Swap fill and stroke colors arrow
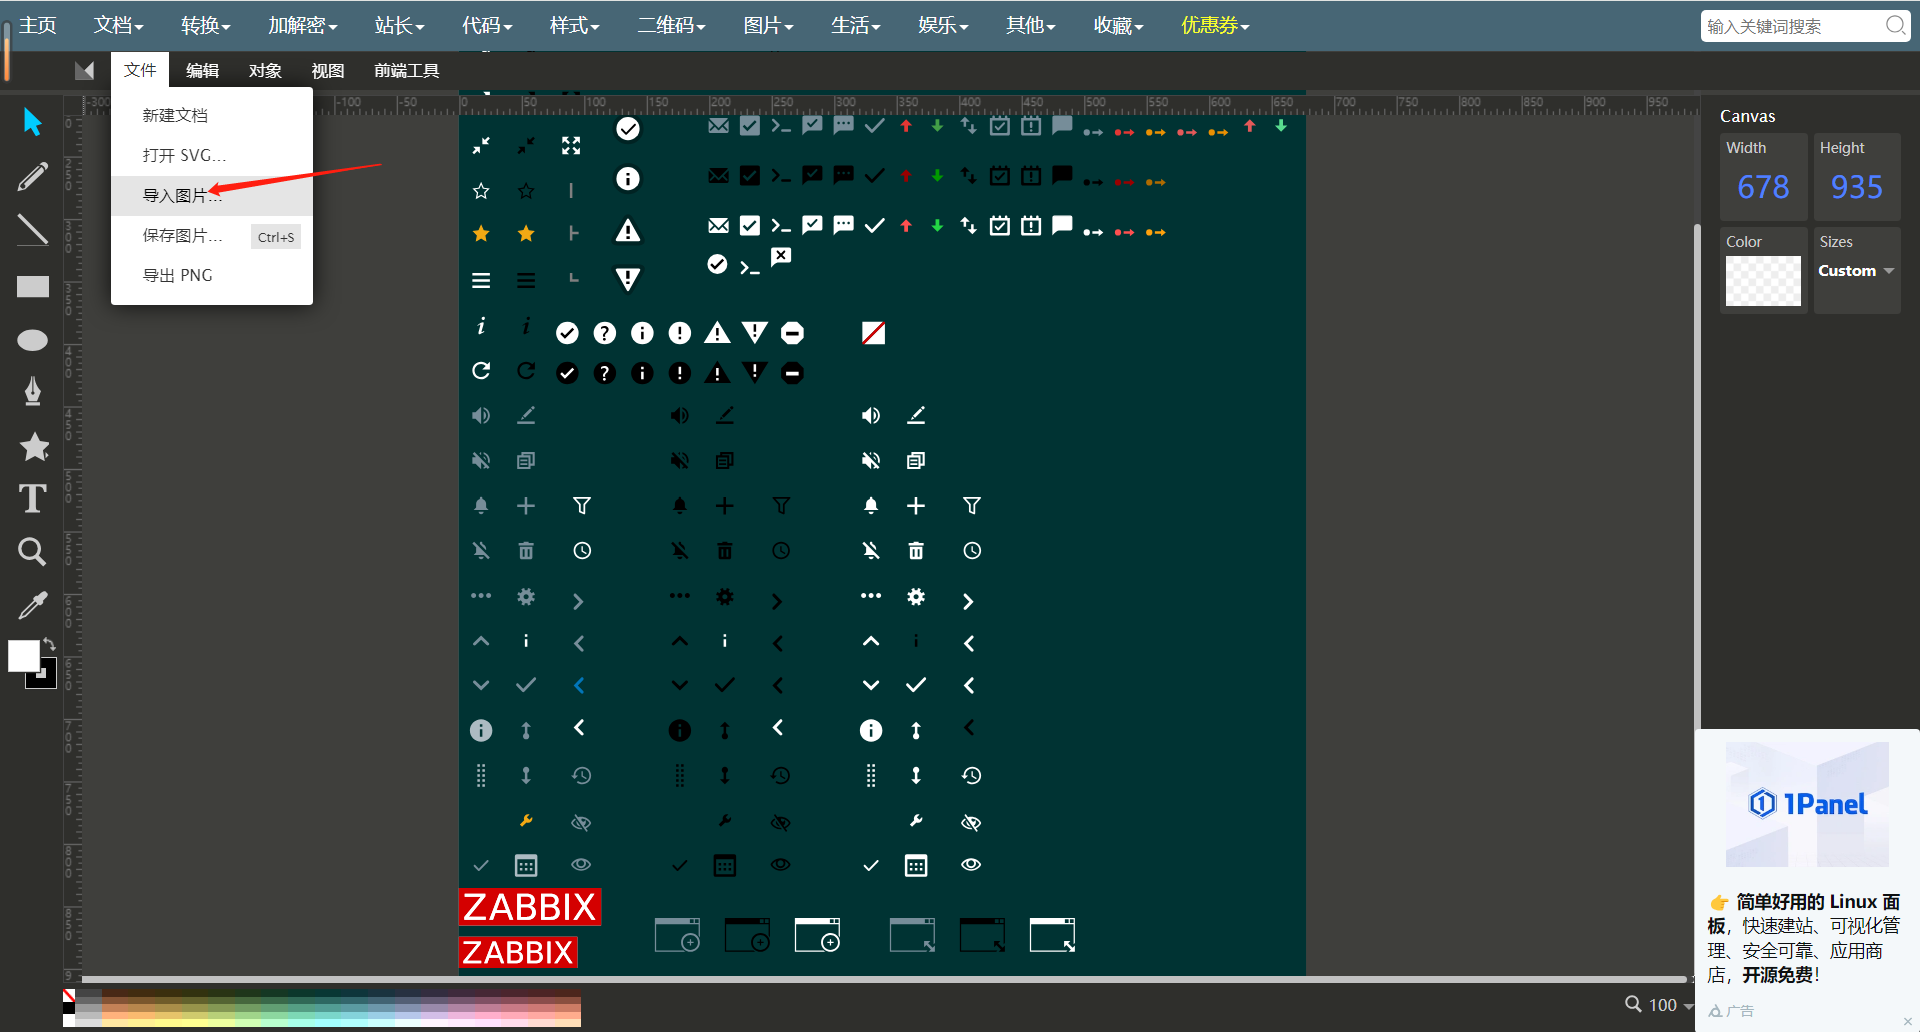 pyautogui.click(x=49, y=645)
